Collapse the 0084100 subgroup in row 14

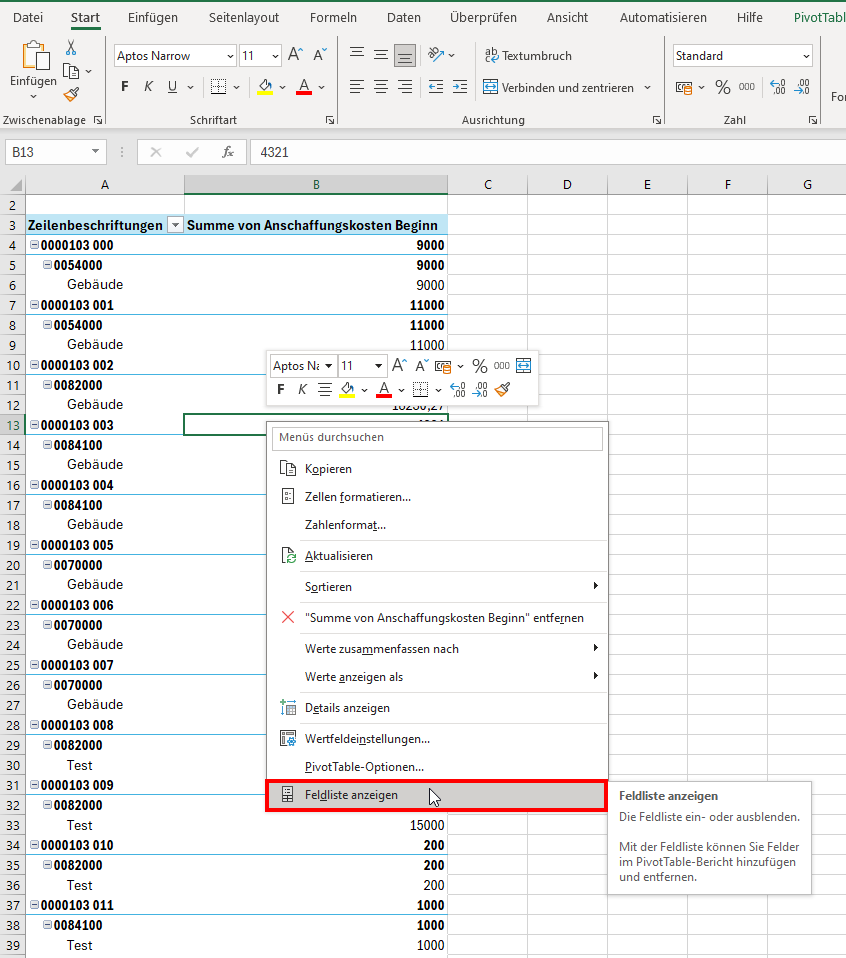[47, 445]
